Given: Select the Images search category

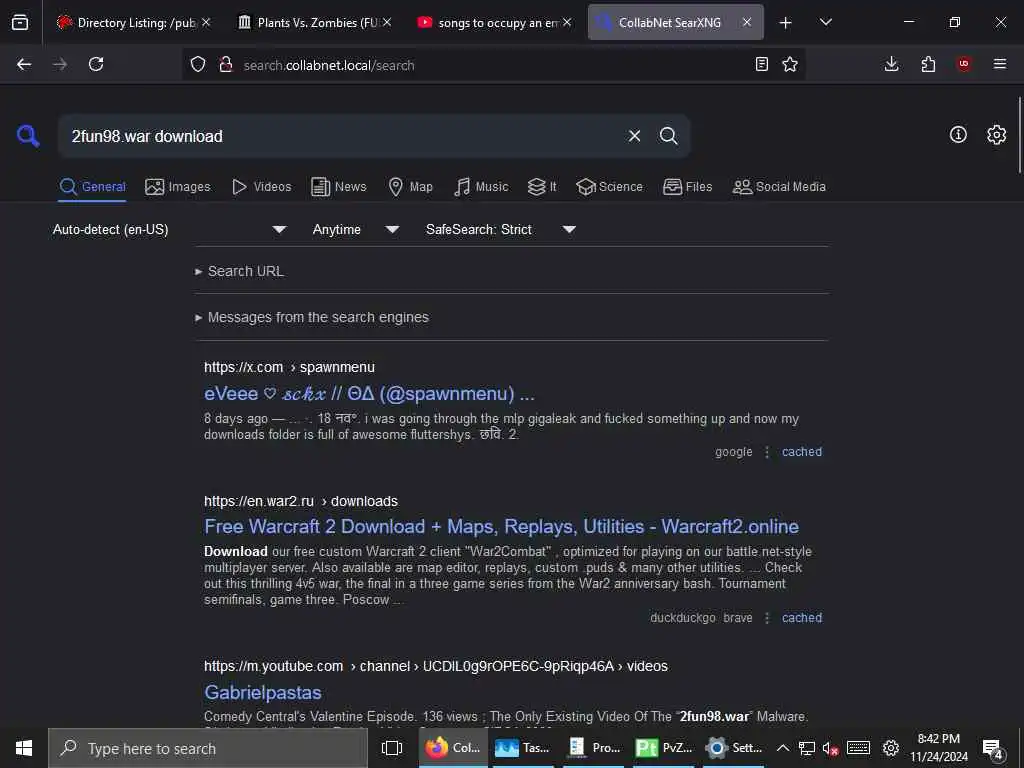Looking at the screenshot, I should (178, 187).
